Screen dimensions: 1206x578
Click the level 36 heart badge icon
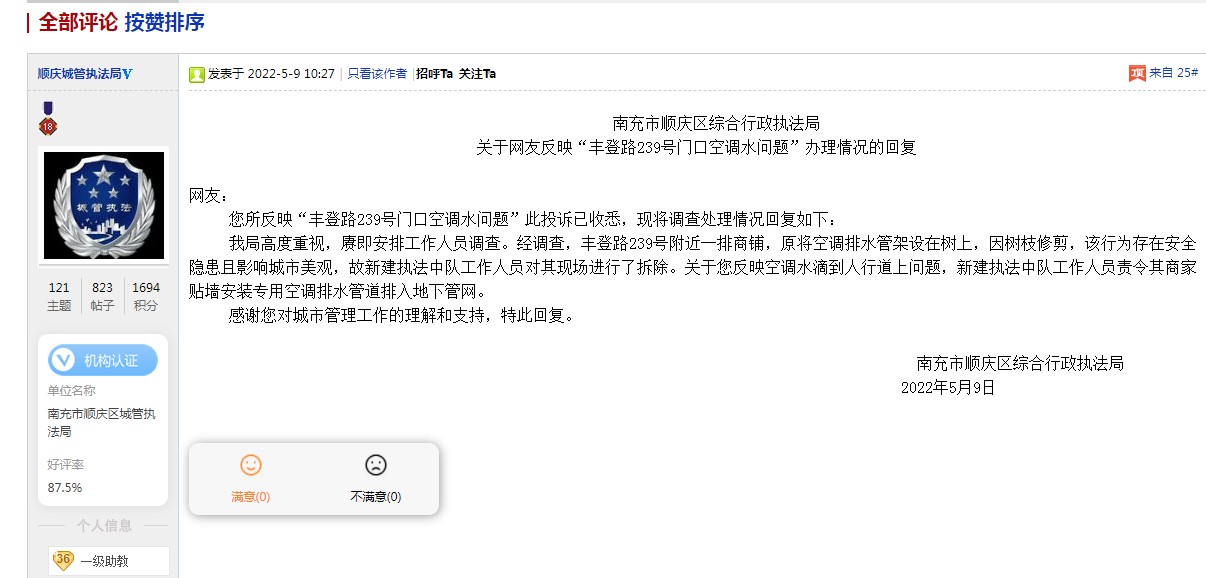(63, 560)
